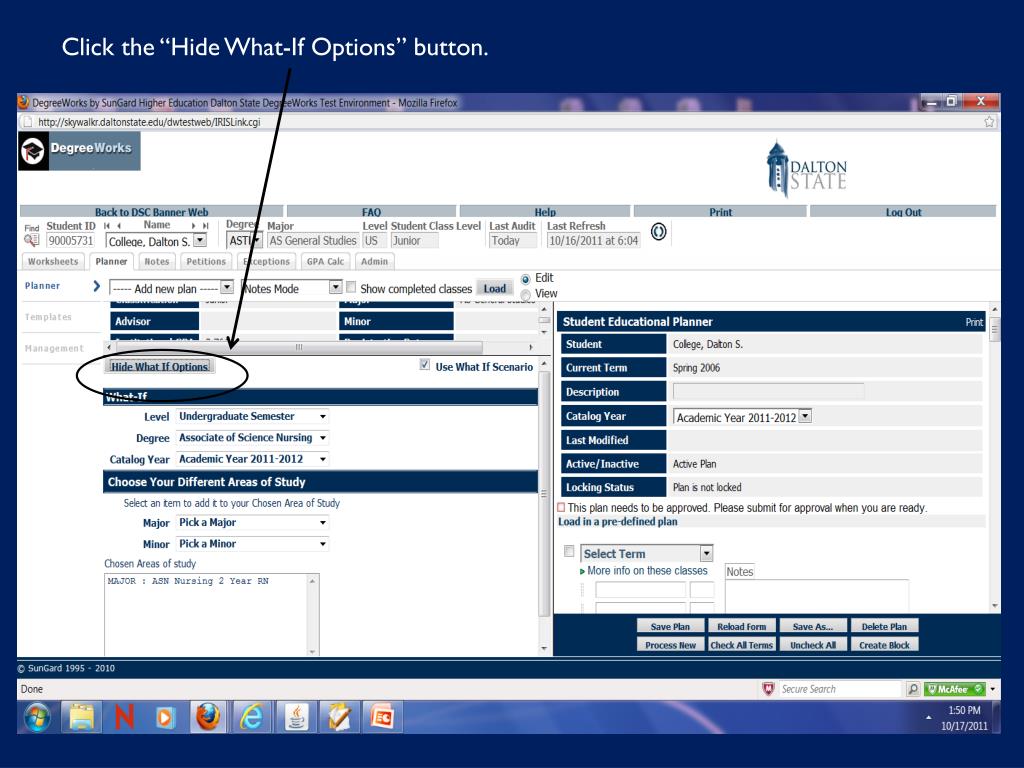Open the Pick a Major dropdown
The height and width of the screenshot is (768, 1024).
pyautogui.click(x=253, y=522)
